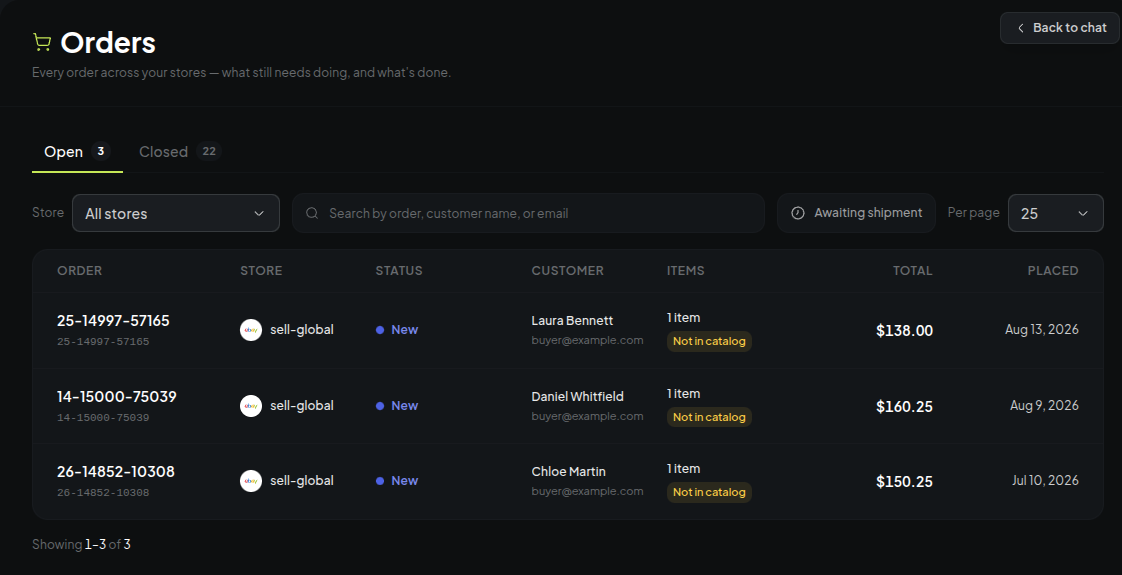Image resolution: width=1122 pixels, height=575 pixels.
Task: Open the All stores dropdown
Action: [x=175, y=213]
